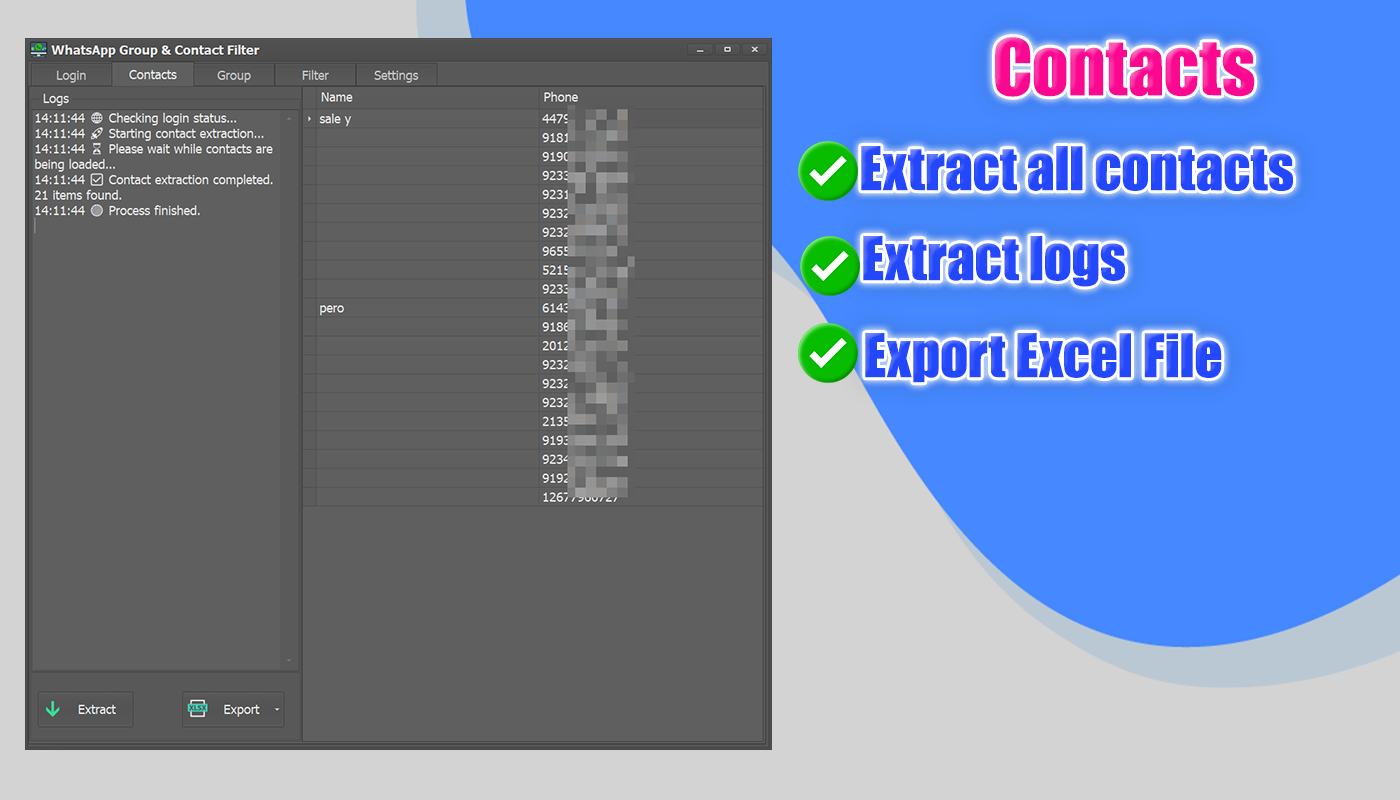Select the phone number starting with 9655

(650, 251)
